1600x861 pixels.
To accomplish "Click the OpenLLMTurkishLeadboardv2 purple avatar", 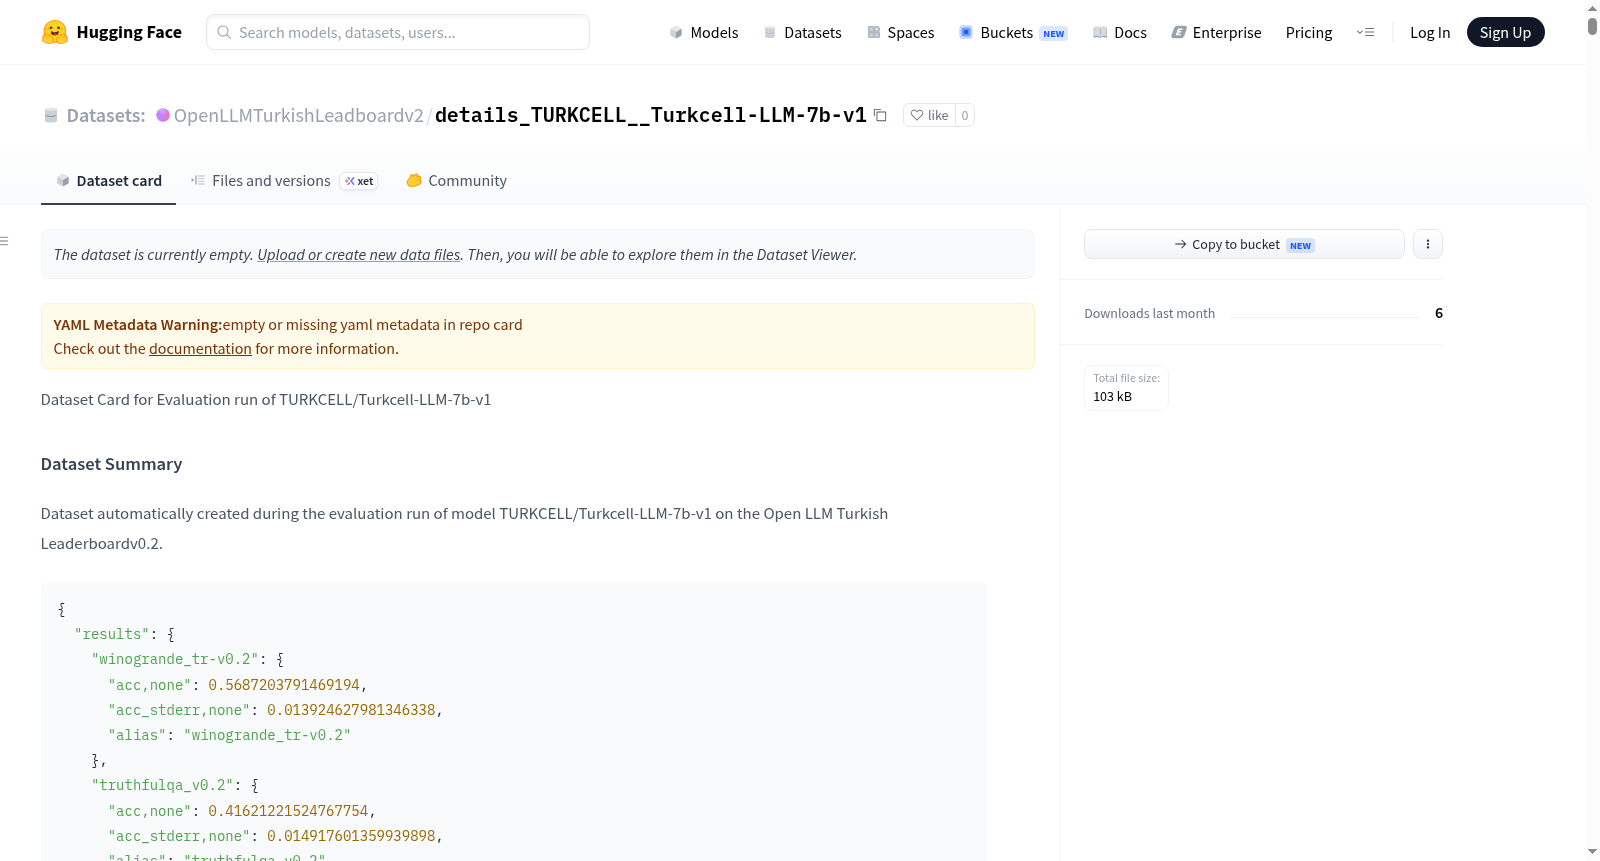I will (x=163, y=115).
